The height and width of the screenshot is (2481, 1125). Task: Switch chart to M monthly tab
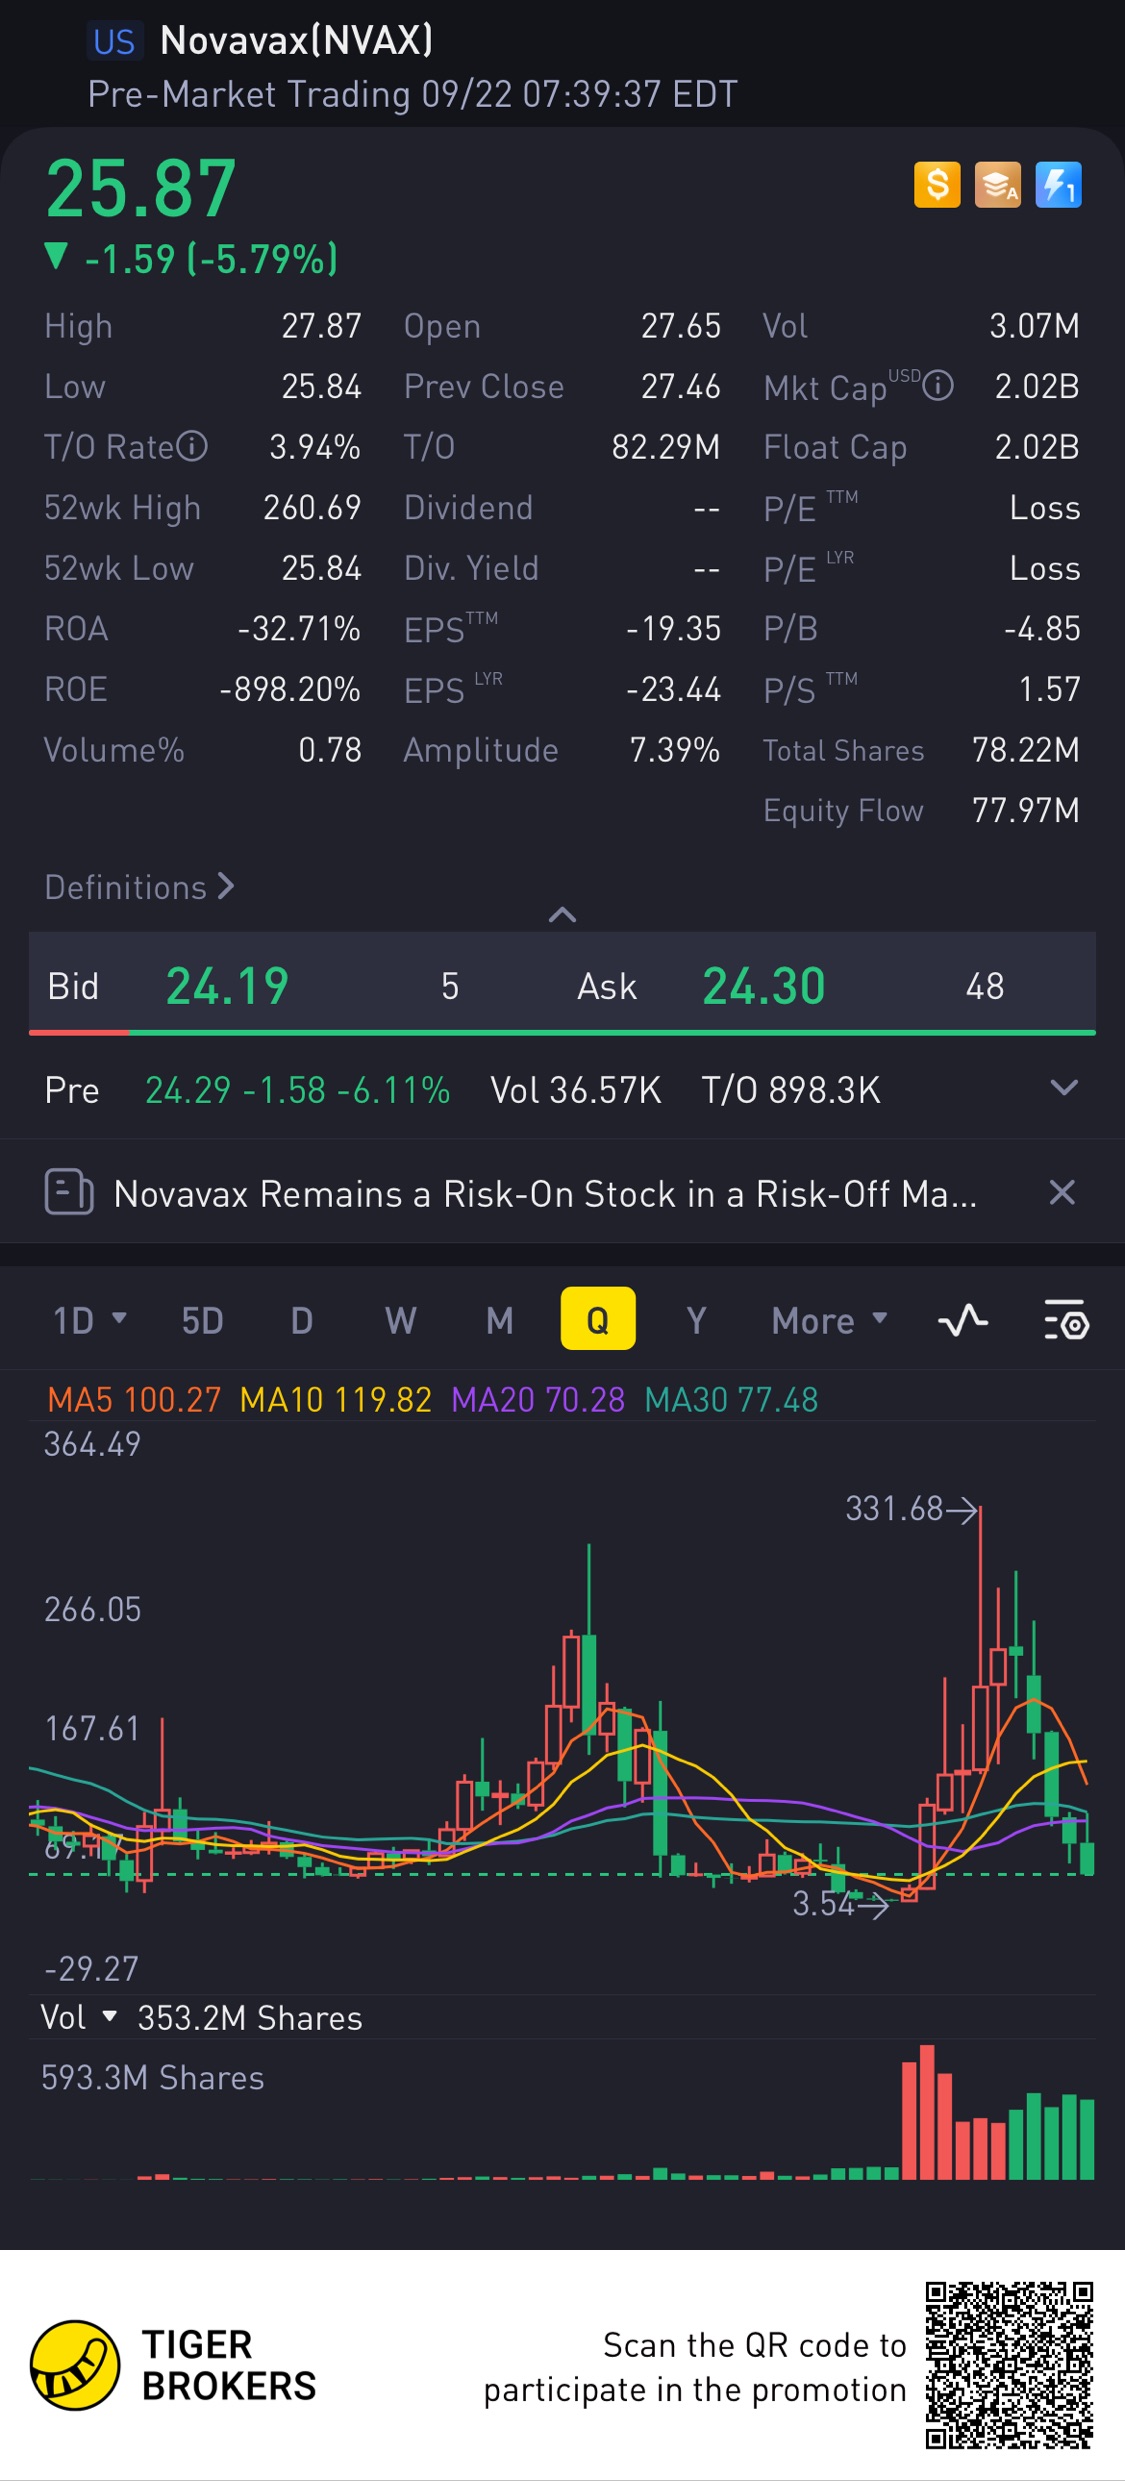(x=499, y=1320)
